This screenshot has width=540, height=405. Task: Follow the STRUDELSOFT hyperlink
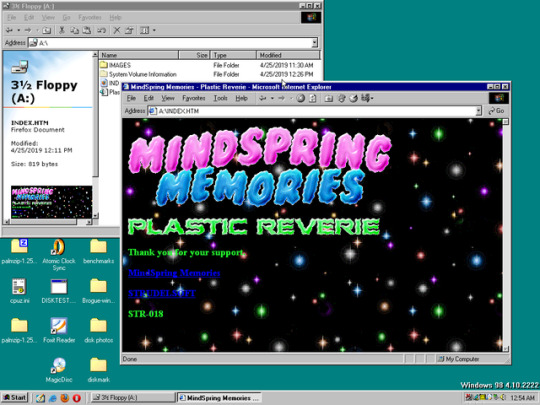[x=162, y=293]
